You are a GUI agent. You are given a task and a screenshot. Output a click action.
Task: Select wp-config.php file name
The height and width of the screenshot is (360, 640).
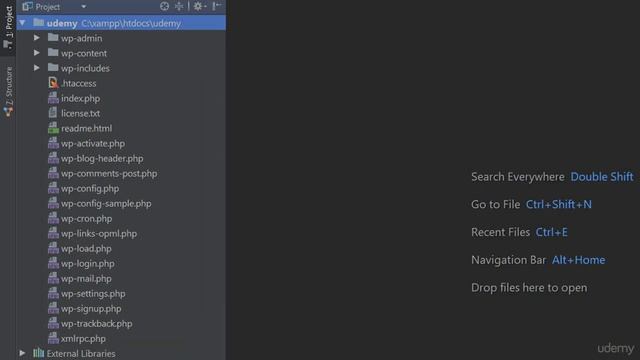click(90, 189)
